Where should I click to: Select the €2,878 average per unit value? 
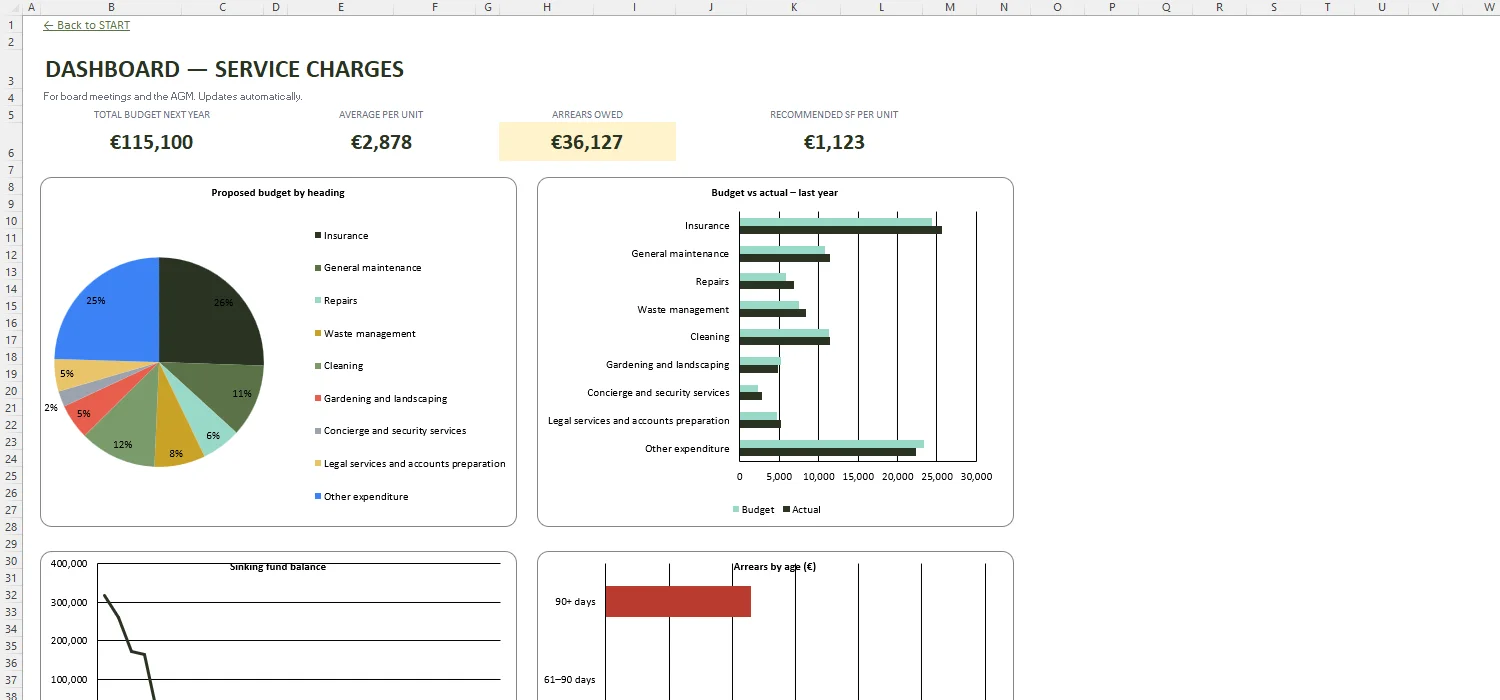pos(381,142)
